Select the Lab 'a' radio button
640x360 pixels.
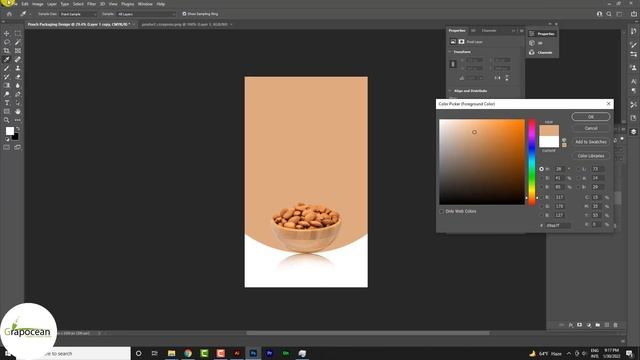(578, 178)
